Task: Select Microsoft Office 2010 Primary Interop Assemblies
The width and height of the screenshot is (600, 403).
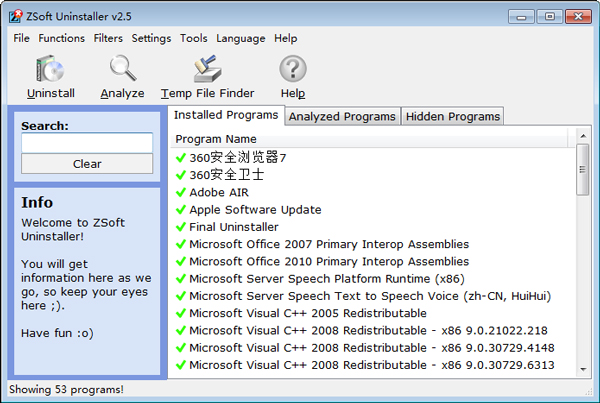Action: [329, 261]
